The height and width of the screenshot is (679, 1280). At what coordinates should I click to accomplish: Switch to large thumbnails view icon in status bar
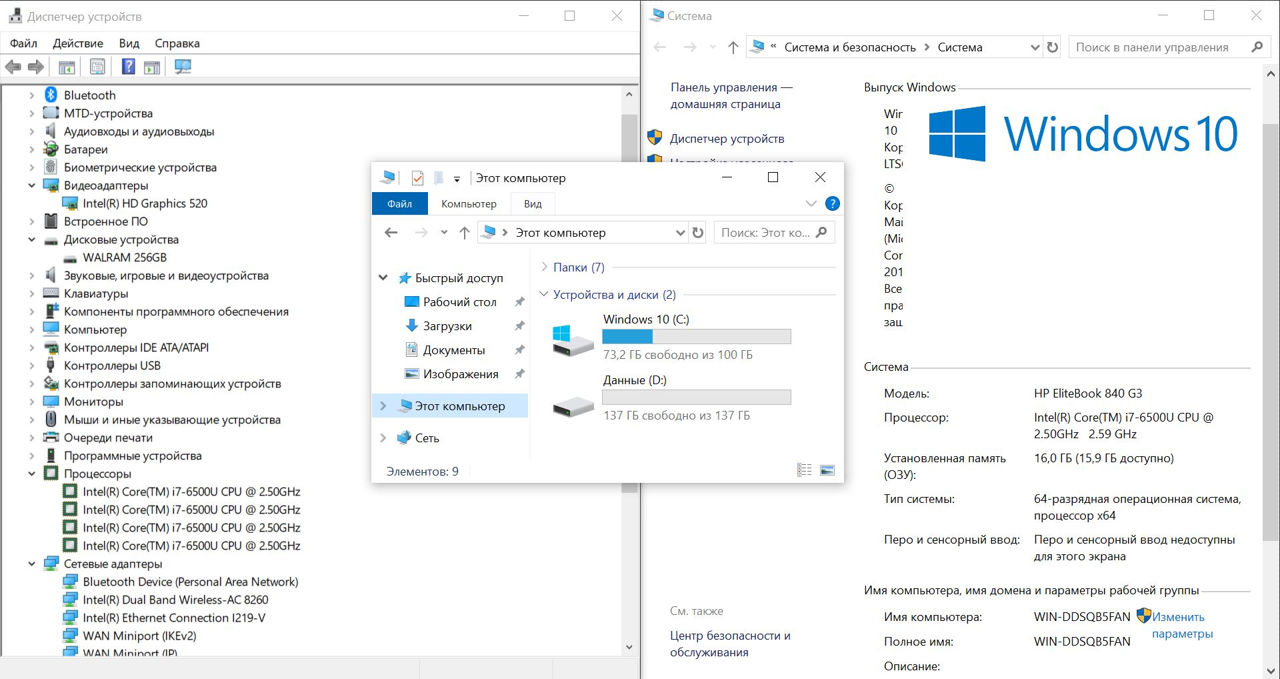[827, 470]
